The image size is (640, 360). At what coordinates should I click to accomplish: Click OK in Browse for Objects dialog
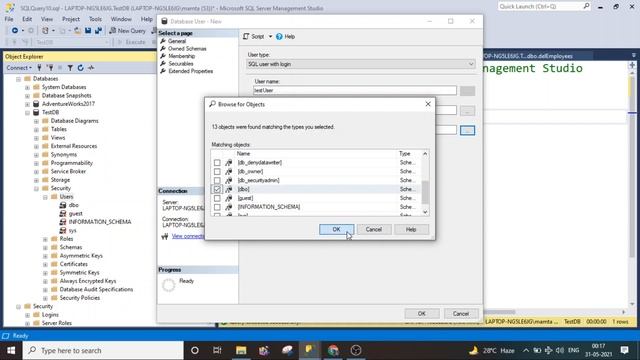point(336,229)
